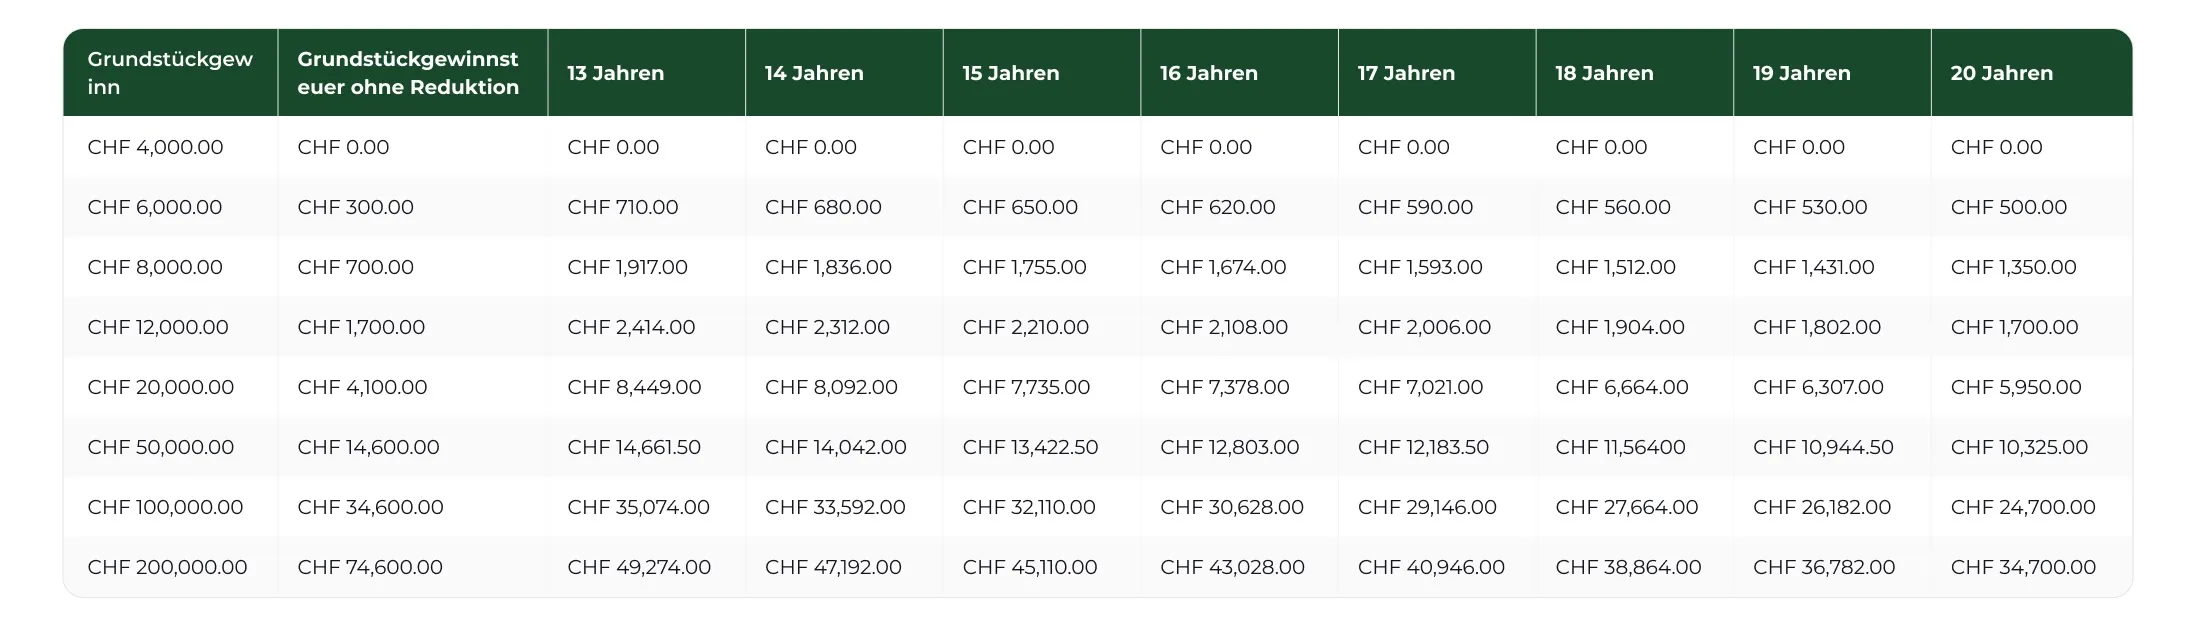
Task: Select the CHF 30,628.00 cell
Action: click(1239, 507)
